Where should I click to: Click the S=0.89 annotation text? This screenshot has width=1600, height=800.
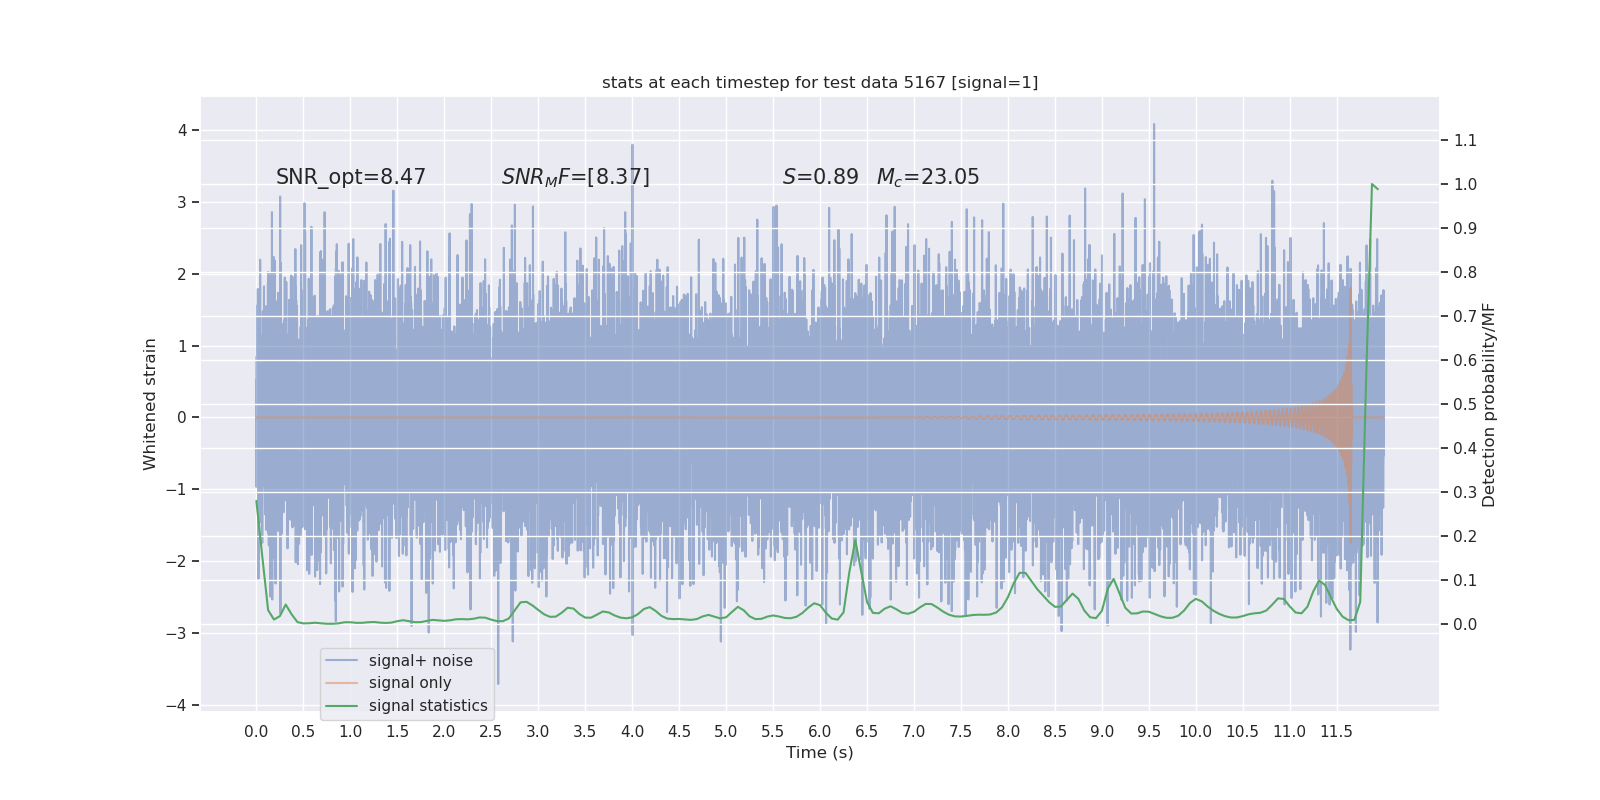coord(821,177)
